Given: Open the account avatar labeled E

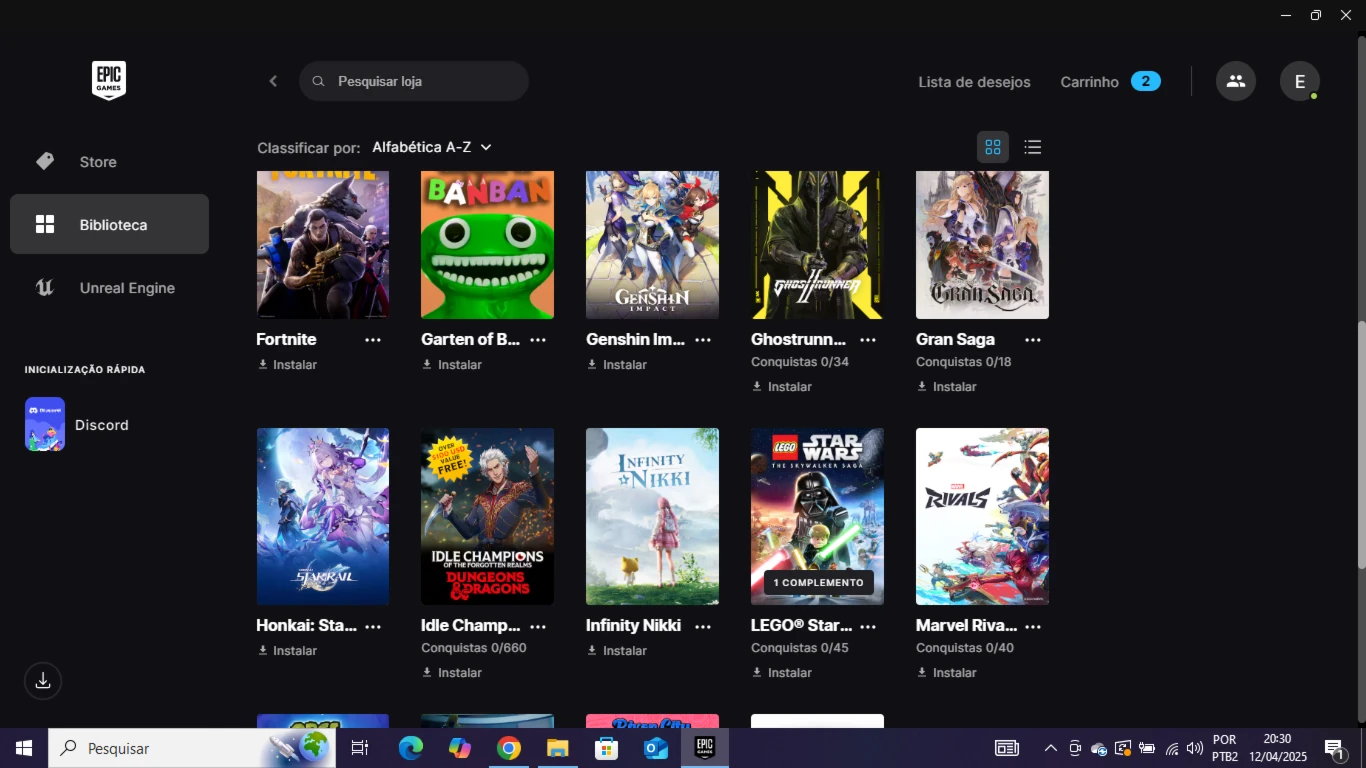Looking at the screenshot, I should [x=1300, y=81].
